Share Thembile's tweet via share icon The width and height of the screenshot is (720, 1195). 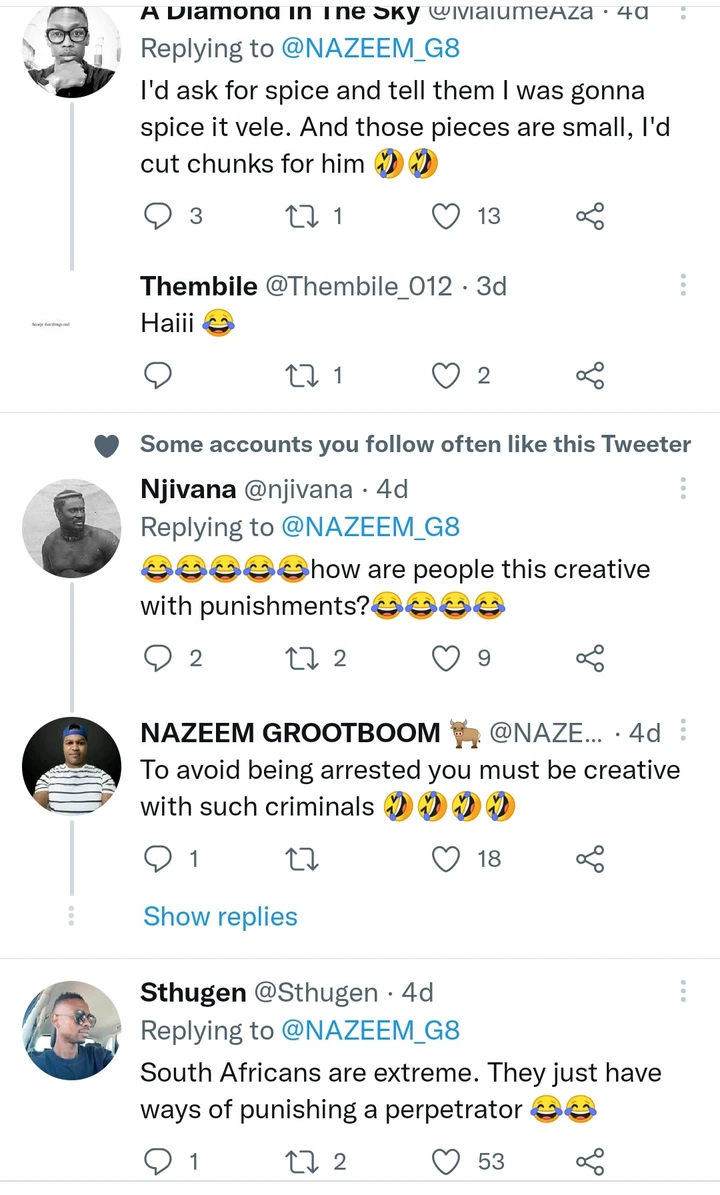tap(590, 375)
